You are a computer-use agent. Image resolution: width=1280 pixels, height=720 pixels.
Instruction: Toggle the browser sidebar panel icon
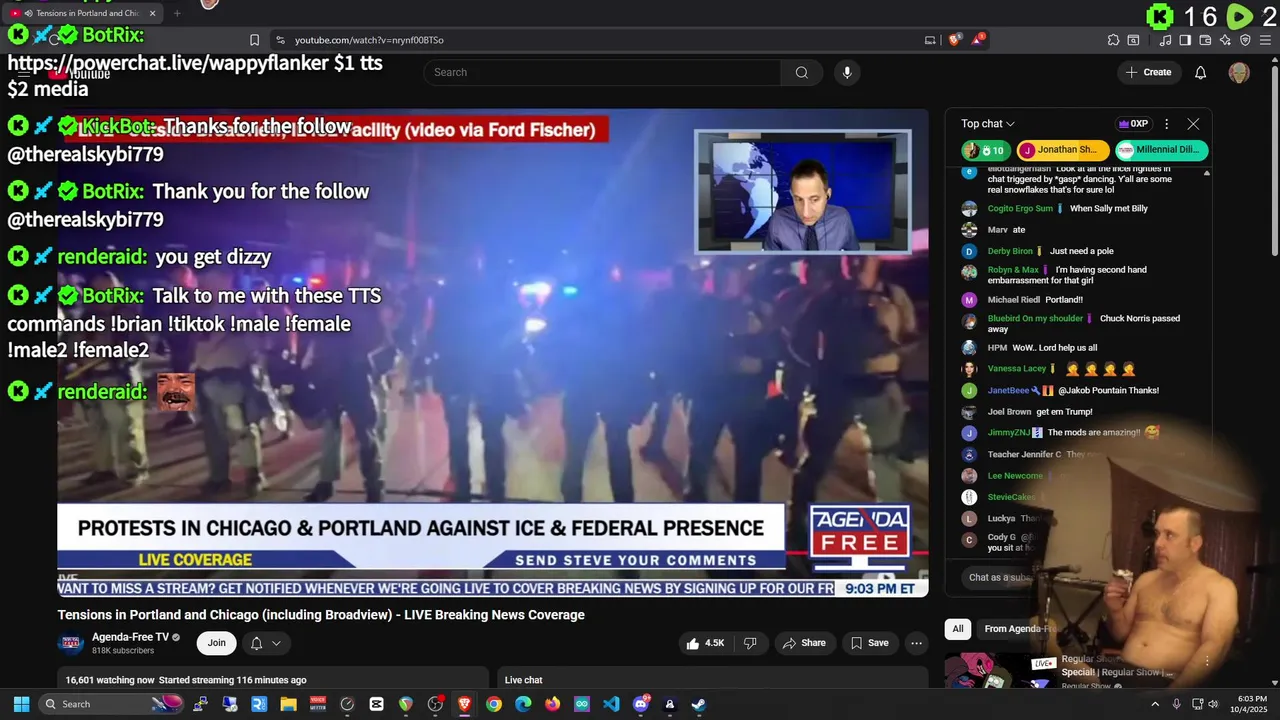point(1185,40)
